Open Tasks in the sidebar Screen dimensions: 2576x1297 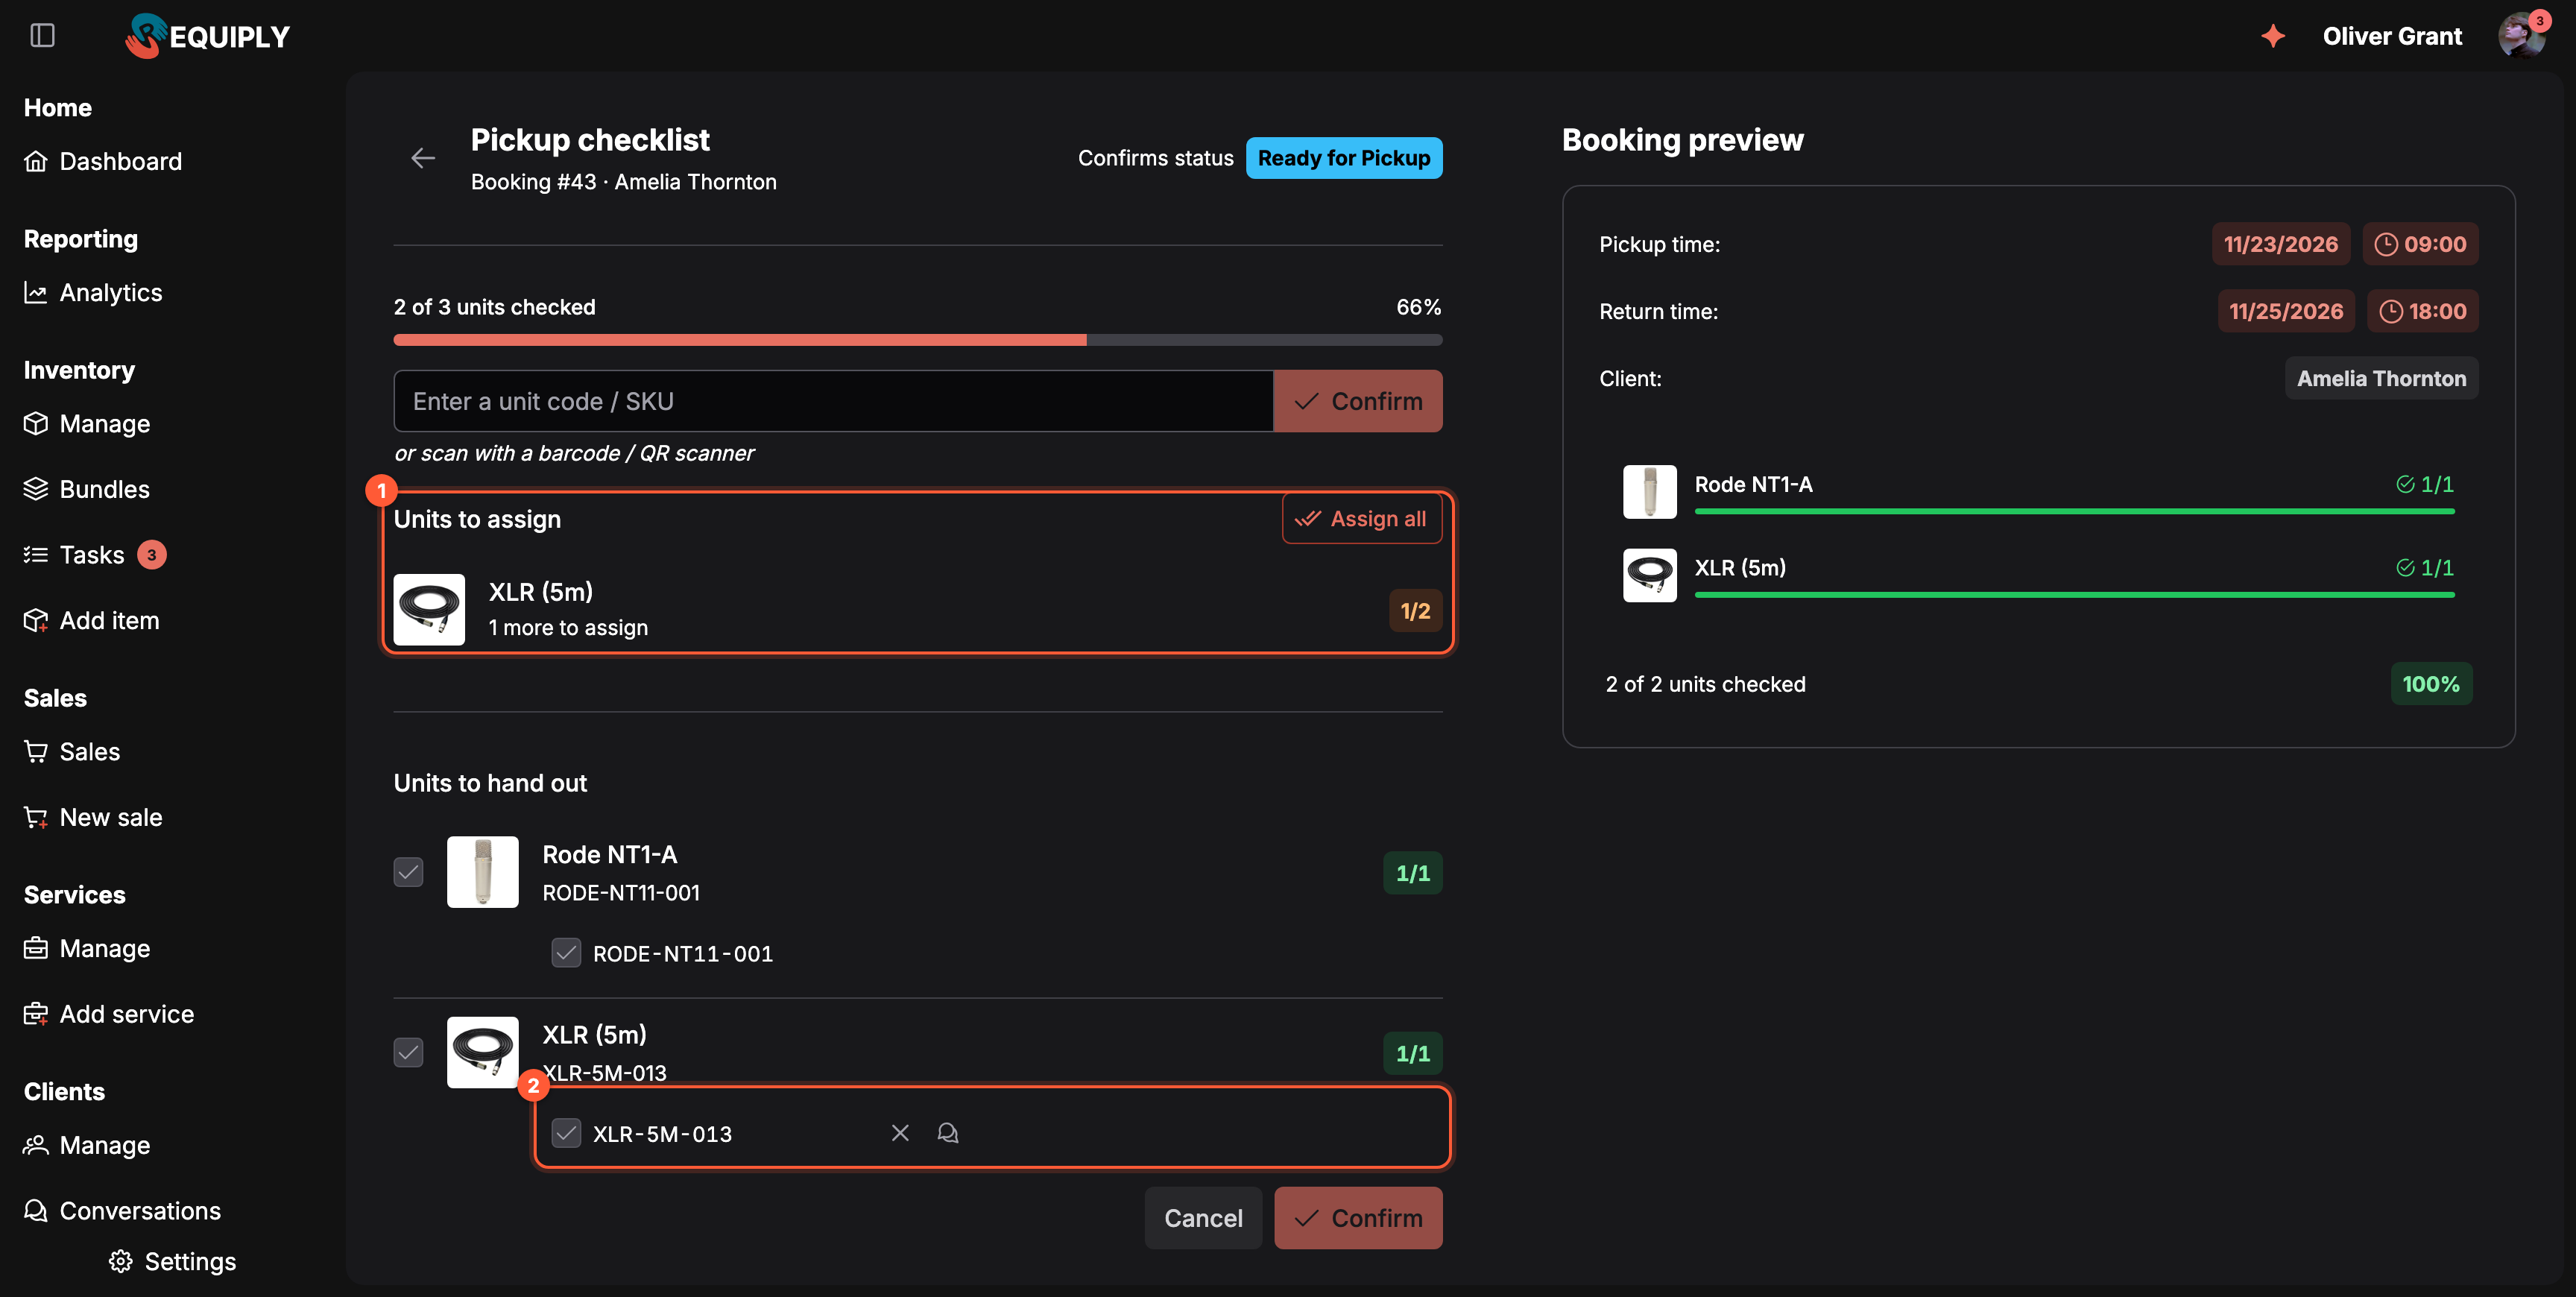[x=95, y=554]
